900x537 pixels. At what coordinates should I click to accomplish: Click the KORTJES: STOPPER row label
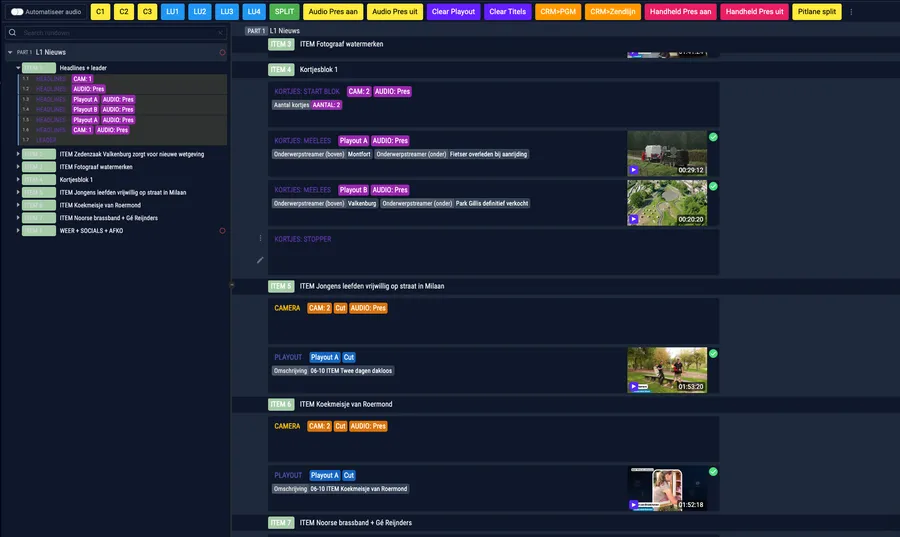pos(302,239)
